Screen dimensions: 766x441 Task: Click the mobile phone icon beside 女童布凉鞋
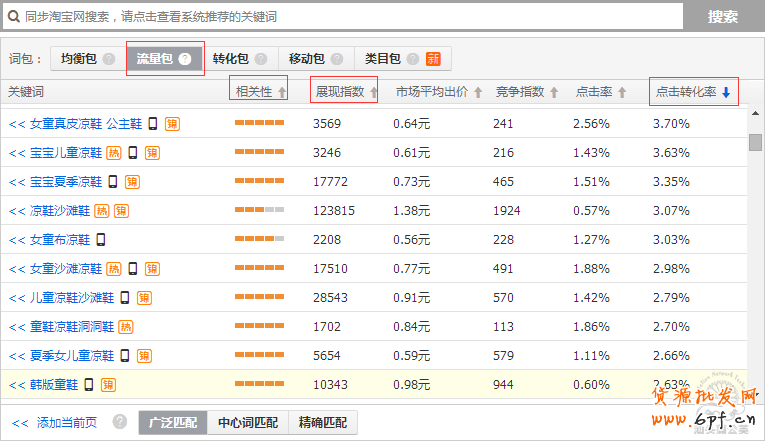coord(101,240)
